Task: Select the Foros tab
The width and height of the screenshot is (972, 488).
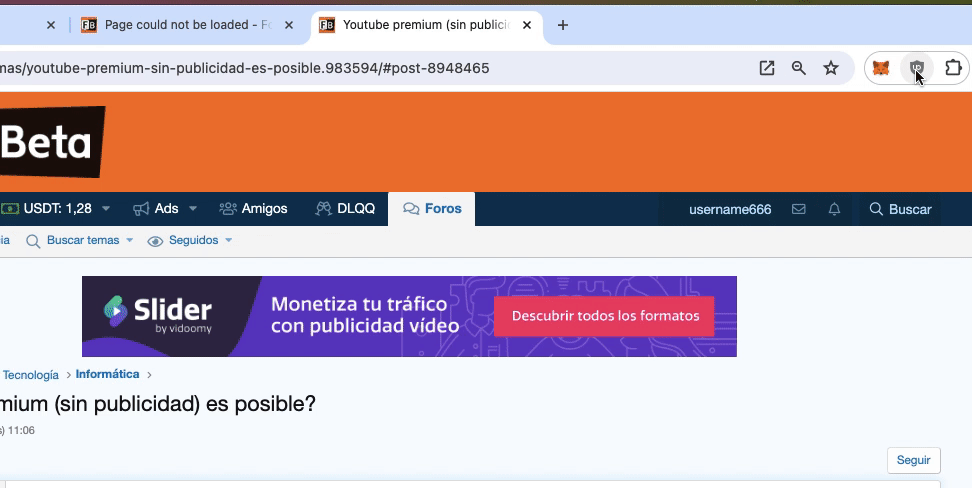Action: click(431, 209)
